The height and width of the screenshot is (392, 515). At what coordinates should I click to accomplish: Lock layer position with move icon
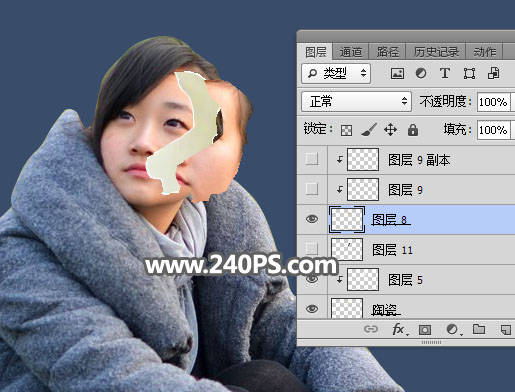coord(390,130)
